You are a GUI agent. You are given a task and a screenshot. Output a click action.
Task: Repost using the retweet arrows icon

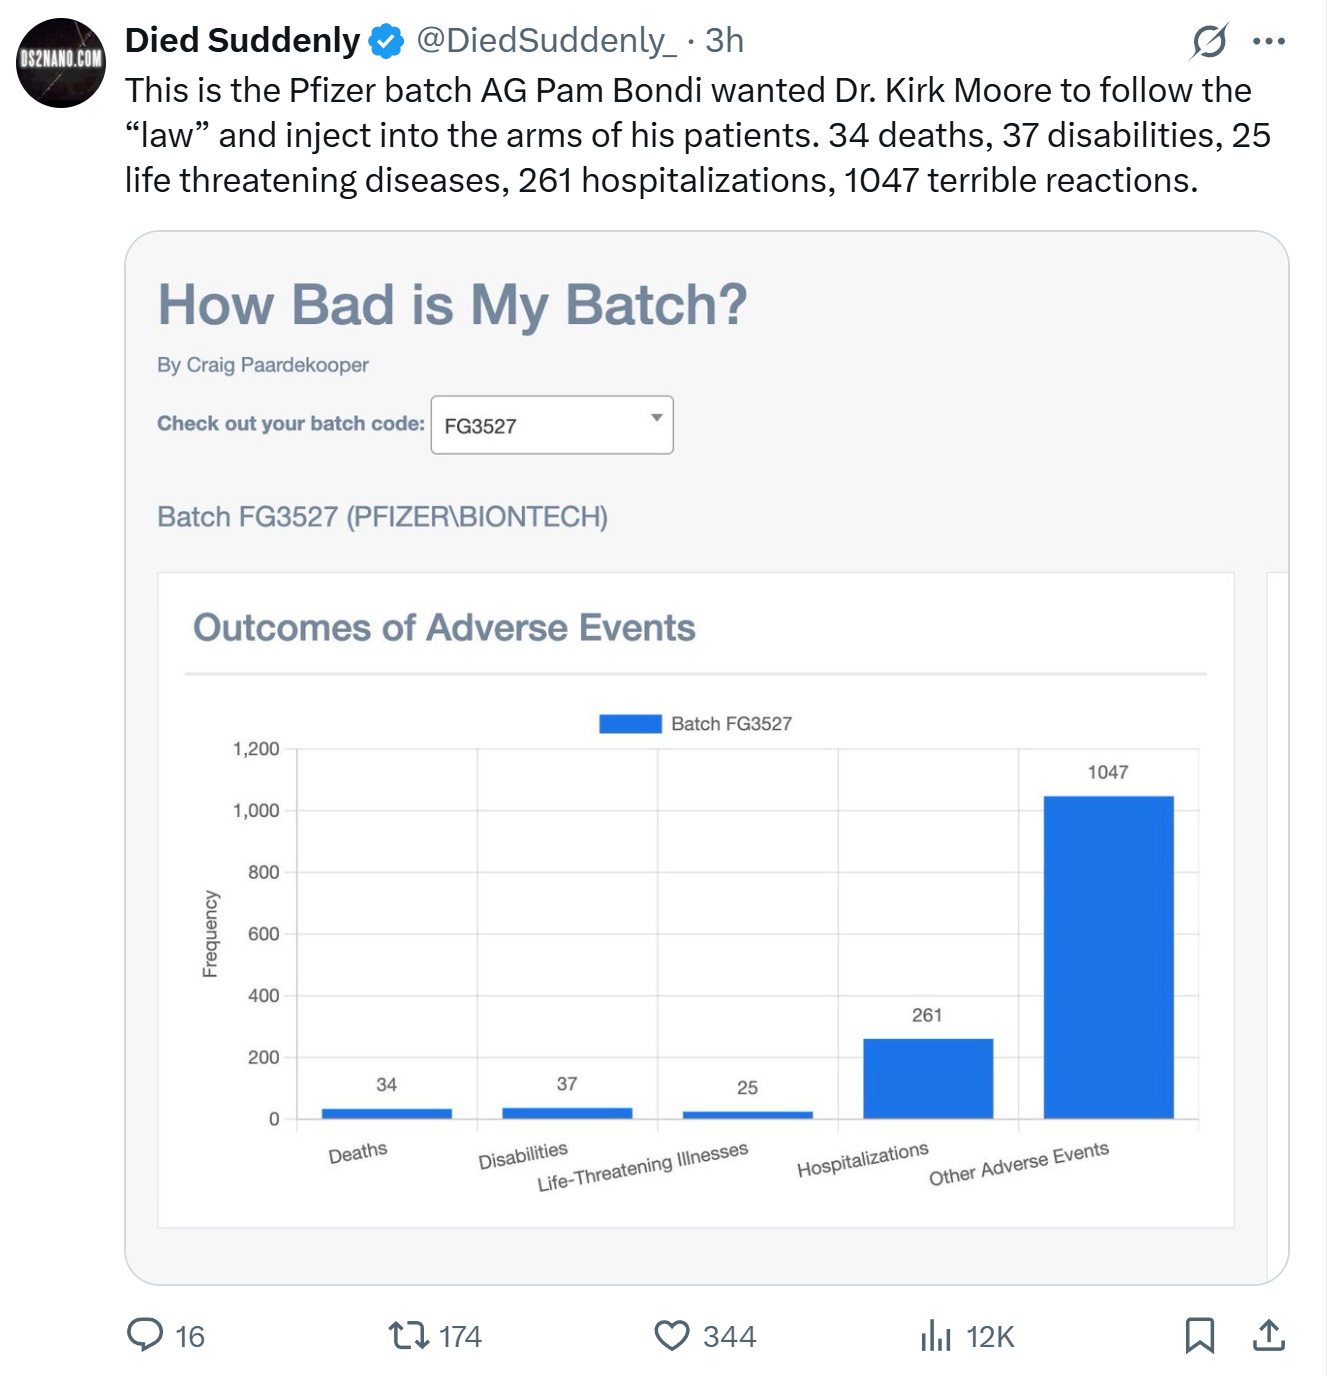408,1335
